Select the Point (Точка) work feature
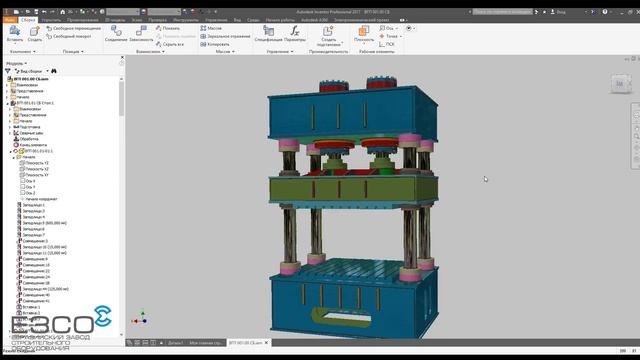This screenshot has width=640, height=360. 388,36
